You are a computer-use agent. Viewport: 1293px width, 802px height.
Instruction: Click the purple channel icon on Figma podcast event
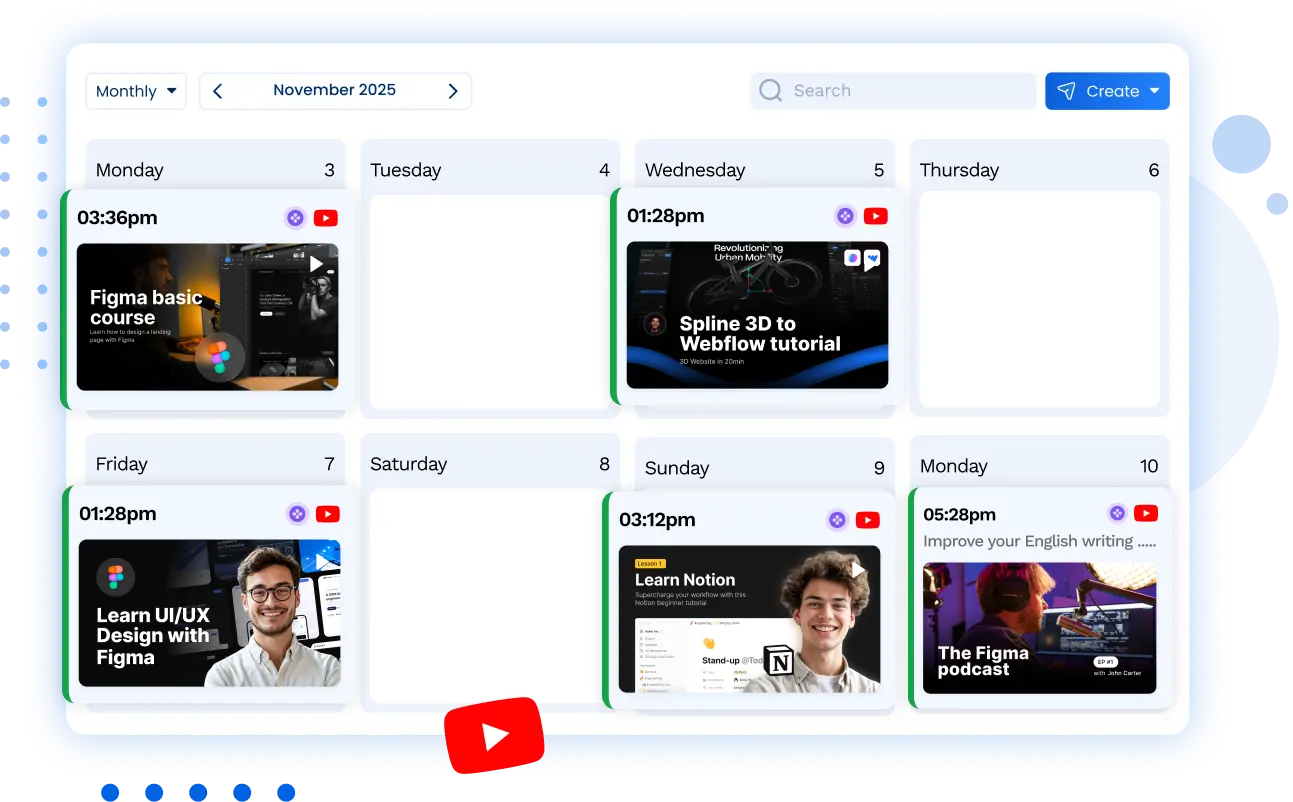(x=1116, y=513)
